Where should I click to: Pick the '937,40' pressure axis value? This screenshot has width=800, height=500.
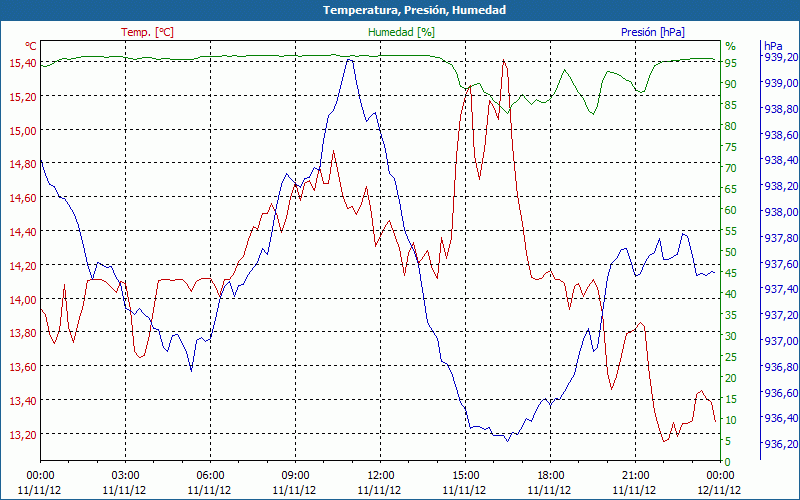[780, 289]
